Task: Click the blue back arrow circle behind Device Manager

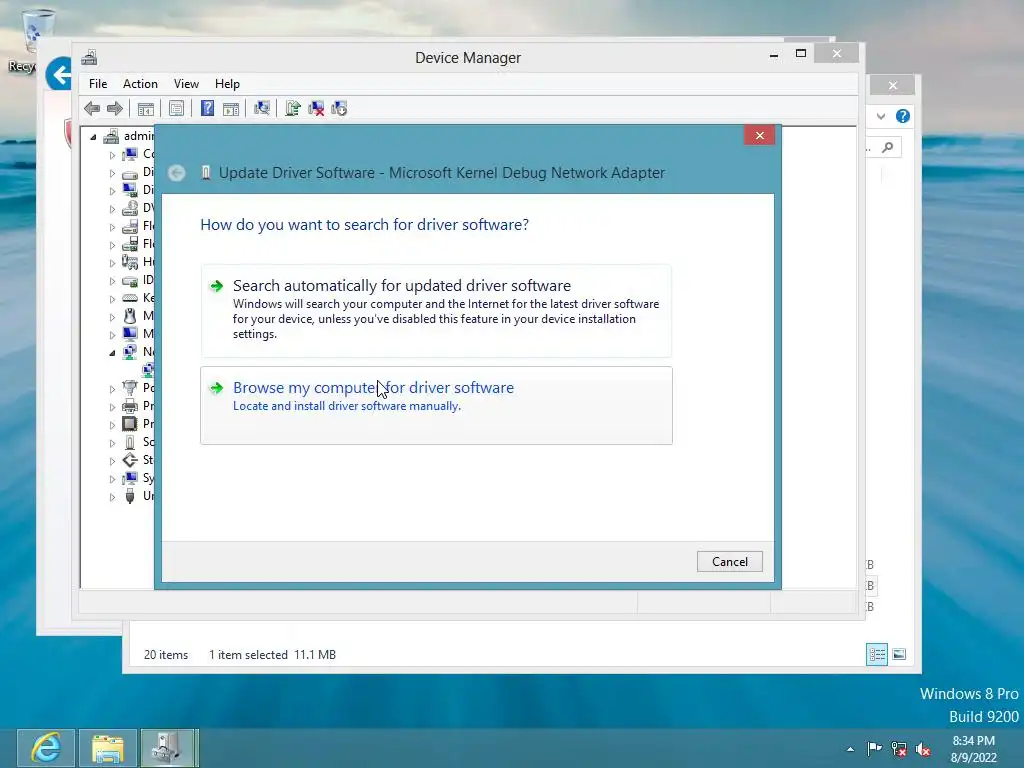Action: coord(58,74)
